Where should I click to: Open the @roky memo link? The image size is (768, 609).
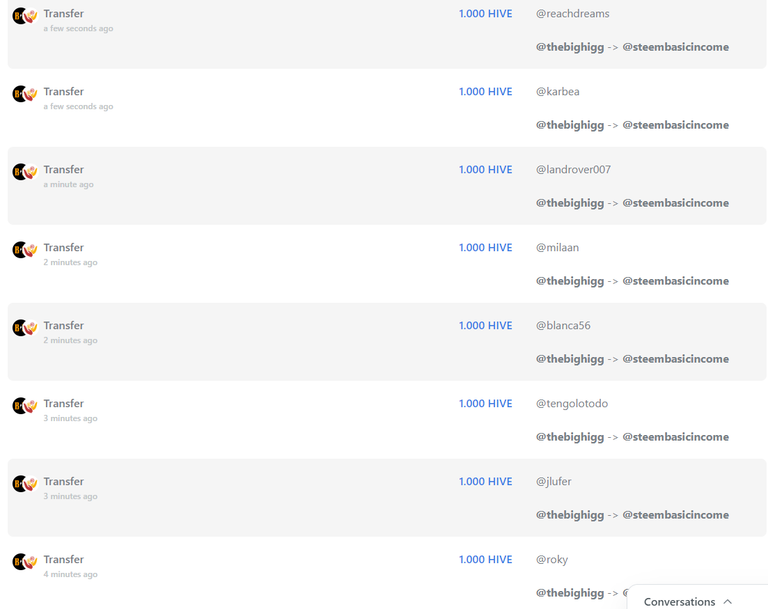point(552,560)
